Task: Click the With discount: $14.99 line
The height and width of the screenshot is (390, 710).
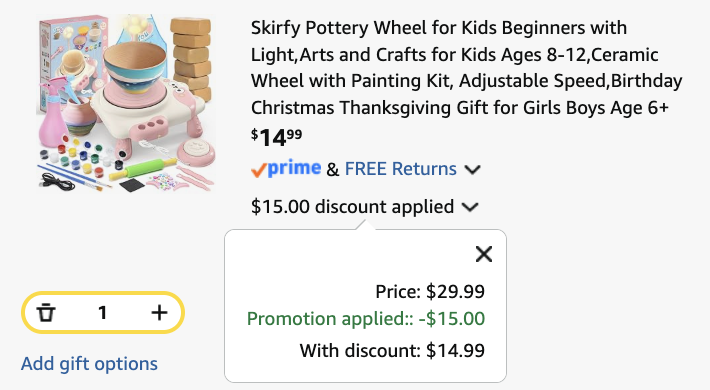Action: click(x=392, y=351)
